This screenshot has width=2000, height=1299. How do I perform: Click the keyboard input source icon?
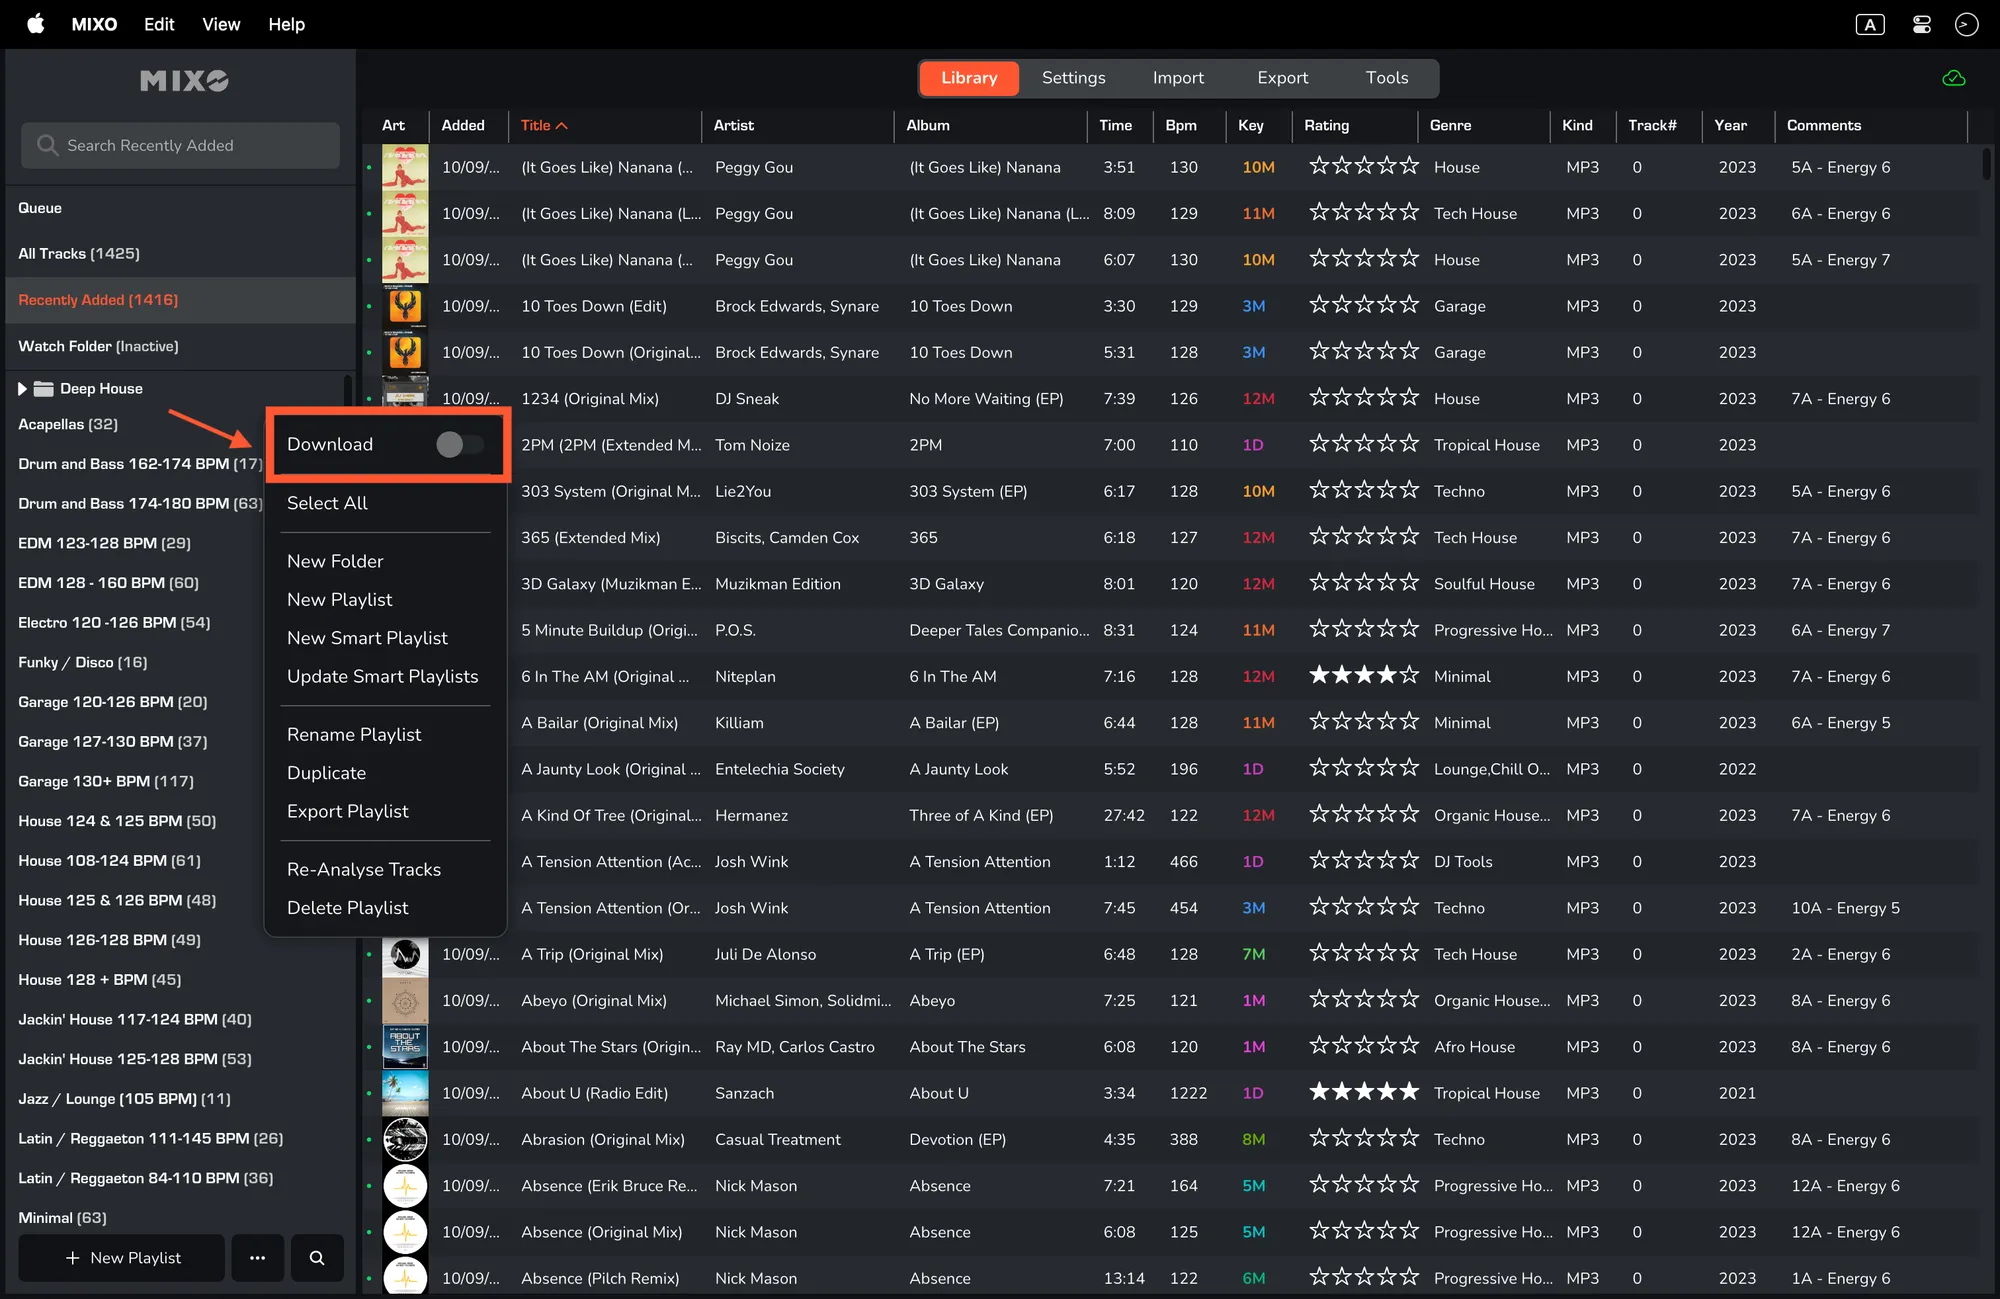coord(1869,25)
